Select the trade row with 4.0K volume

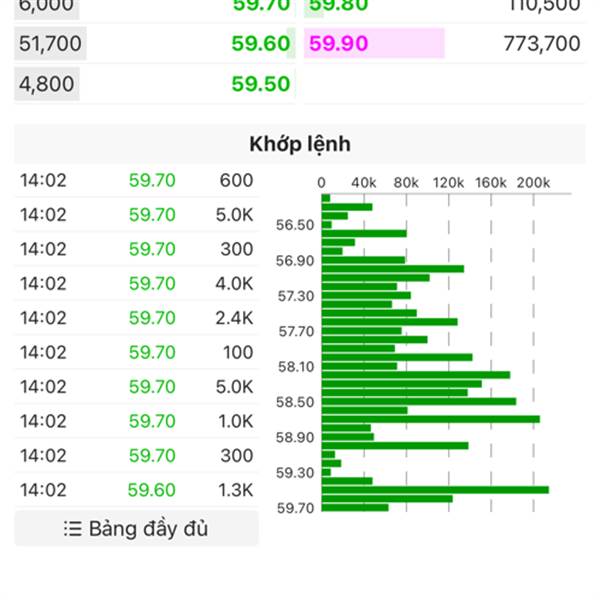tap(136, 284)
